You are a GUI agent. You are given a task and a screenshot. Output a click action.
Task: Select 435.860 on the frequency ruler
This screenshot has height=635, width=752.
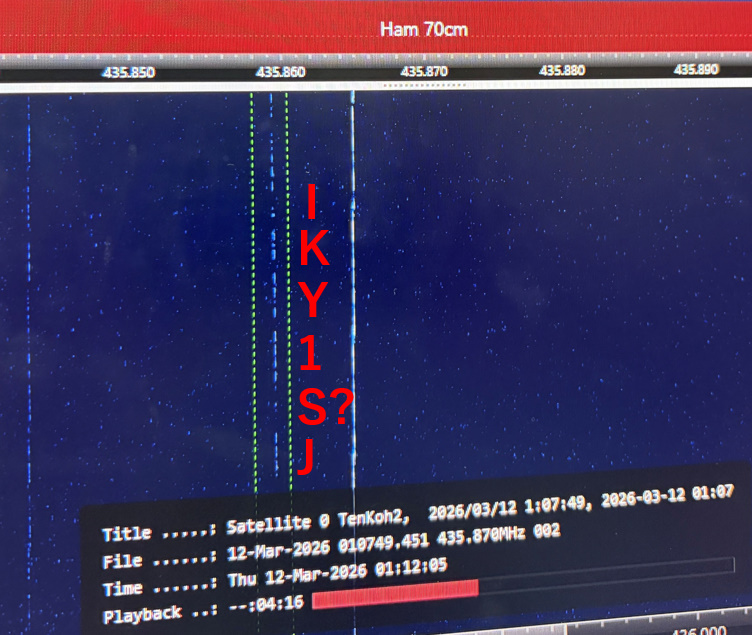(281, 72)
